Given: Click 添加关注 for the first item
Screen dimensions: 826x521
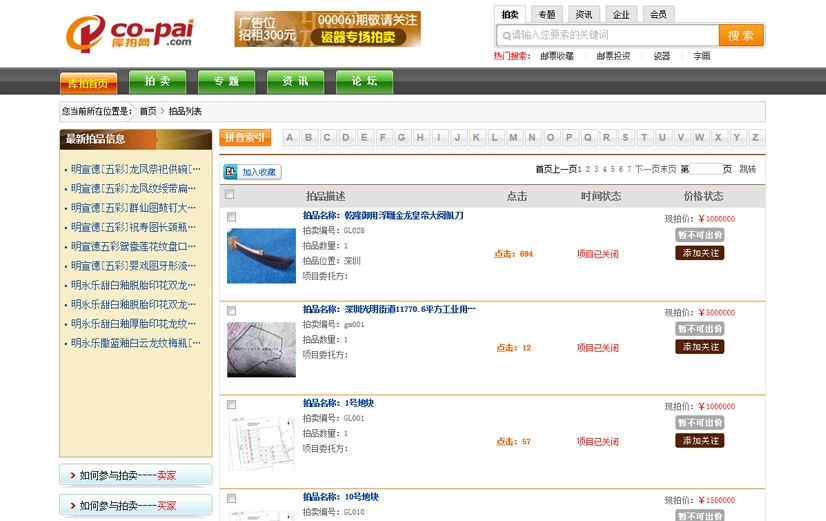Looking at the screenshot, I should click(x=699, y=253).
